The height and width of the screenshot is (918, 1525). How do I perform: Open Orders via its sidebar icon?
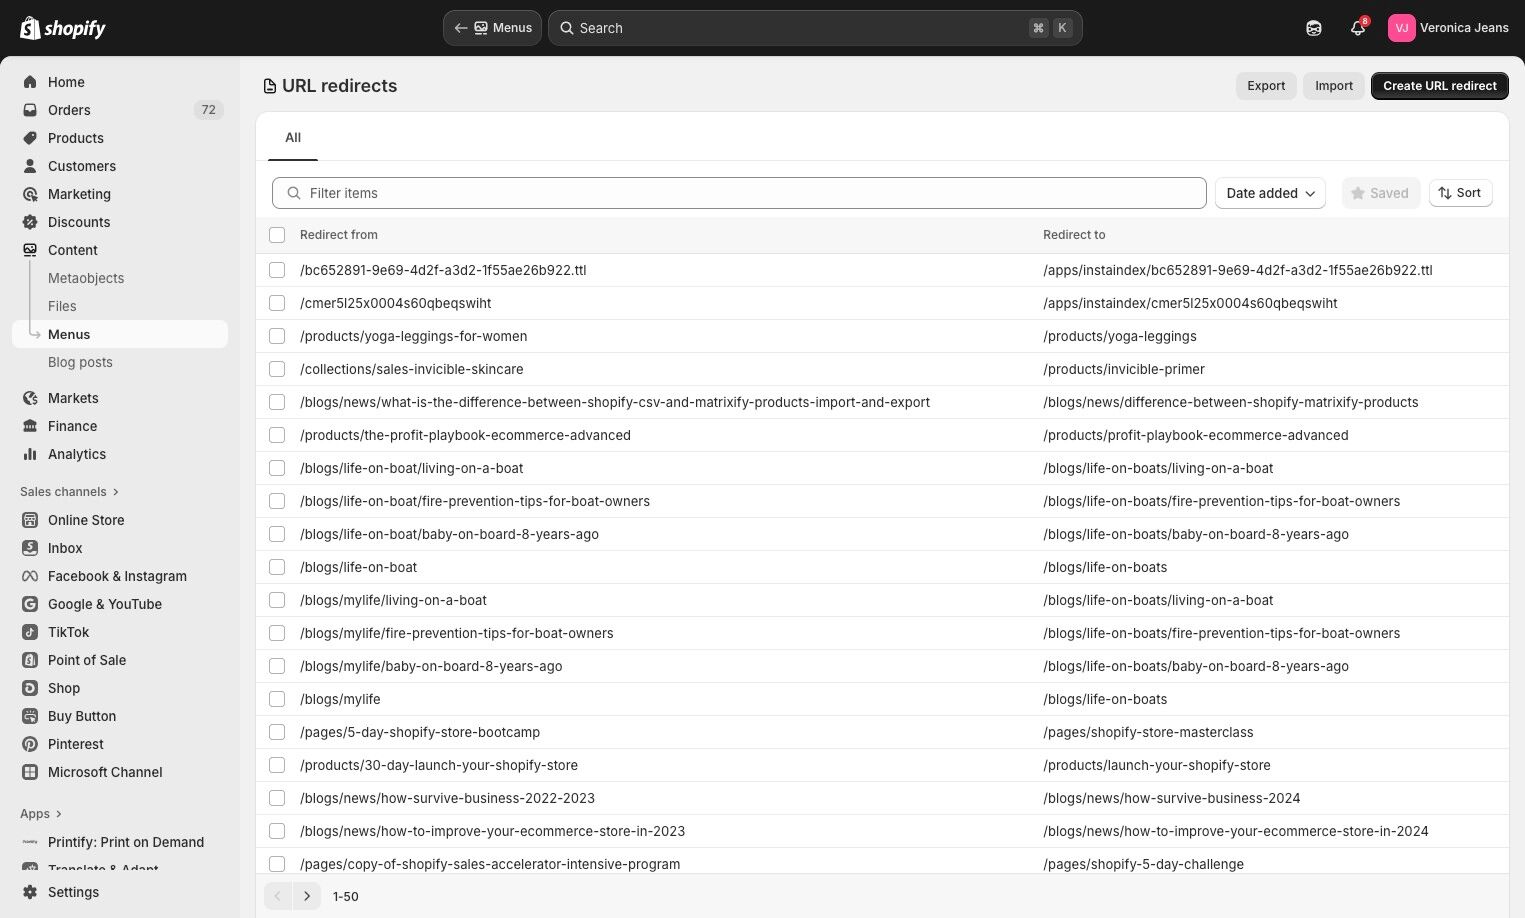[30, 110]
